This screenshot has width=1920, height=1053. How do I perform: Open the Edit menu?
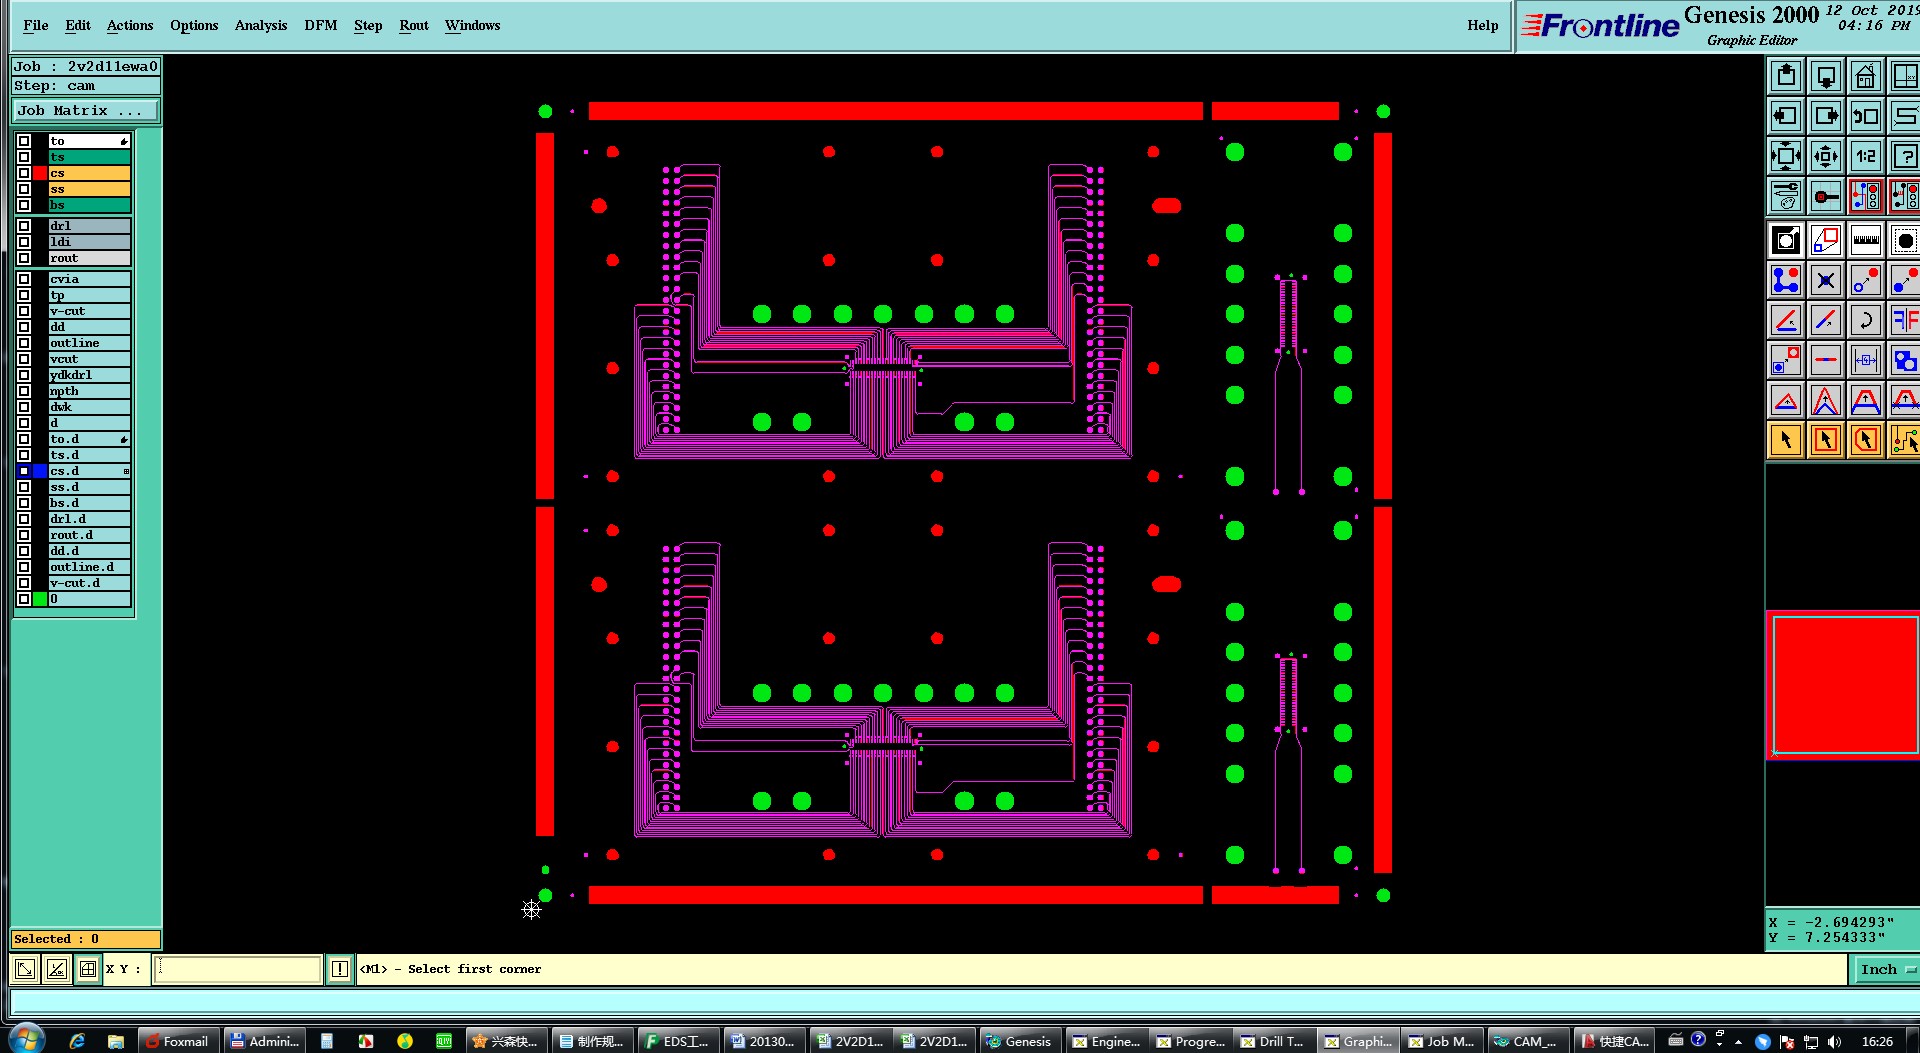click(78, 25)
